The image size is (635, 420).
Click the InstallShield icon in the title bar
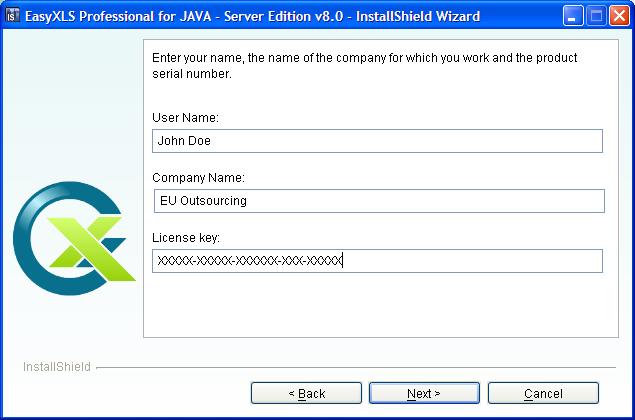coord(14,16)
